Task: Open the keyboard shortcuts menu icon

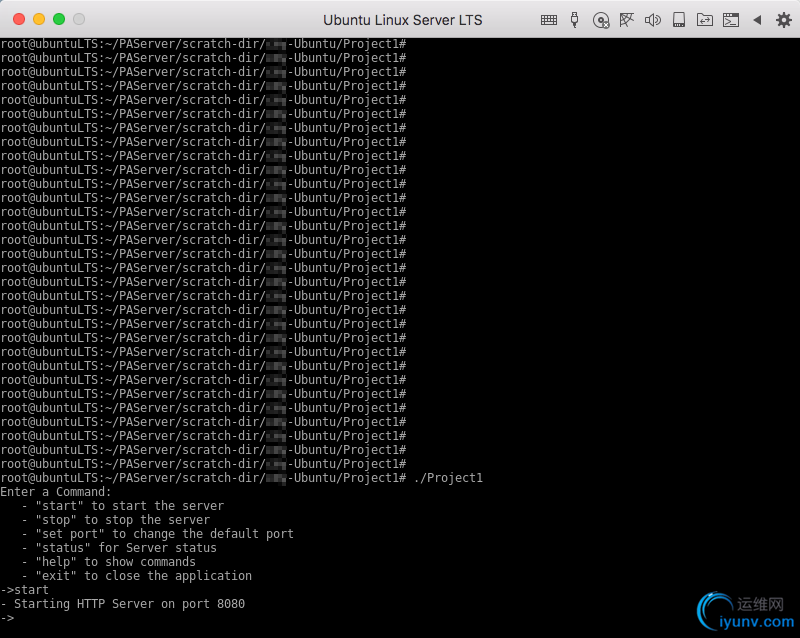Action: point(548,20)
